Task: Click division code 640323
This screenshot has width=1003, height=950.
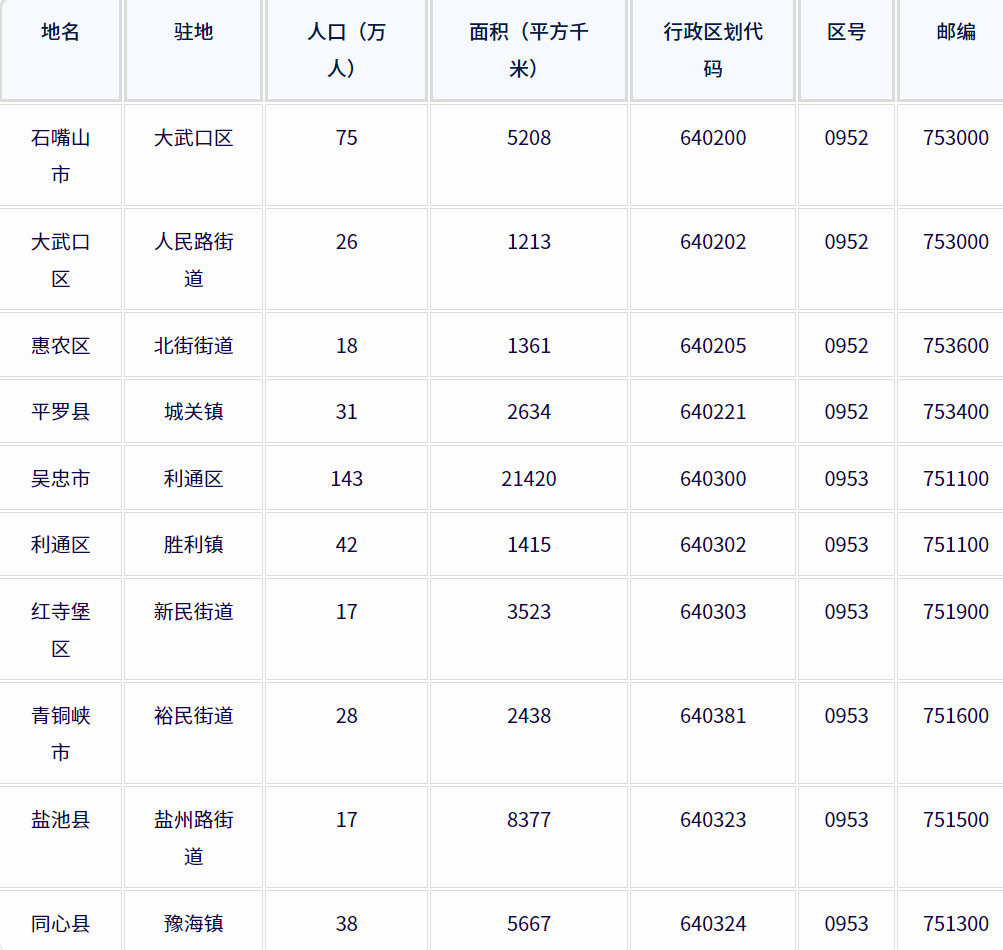Action: (x=713, y=819)
